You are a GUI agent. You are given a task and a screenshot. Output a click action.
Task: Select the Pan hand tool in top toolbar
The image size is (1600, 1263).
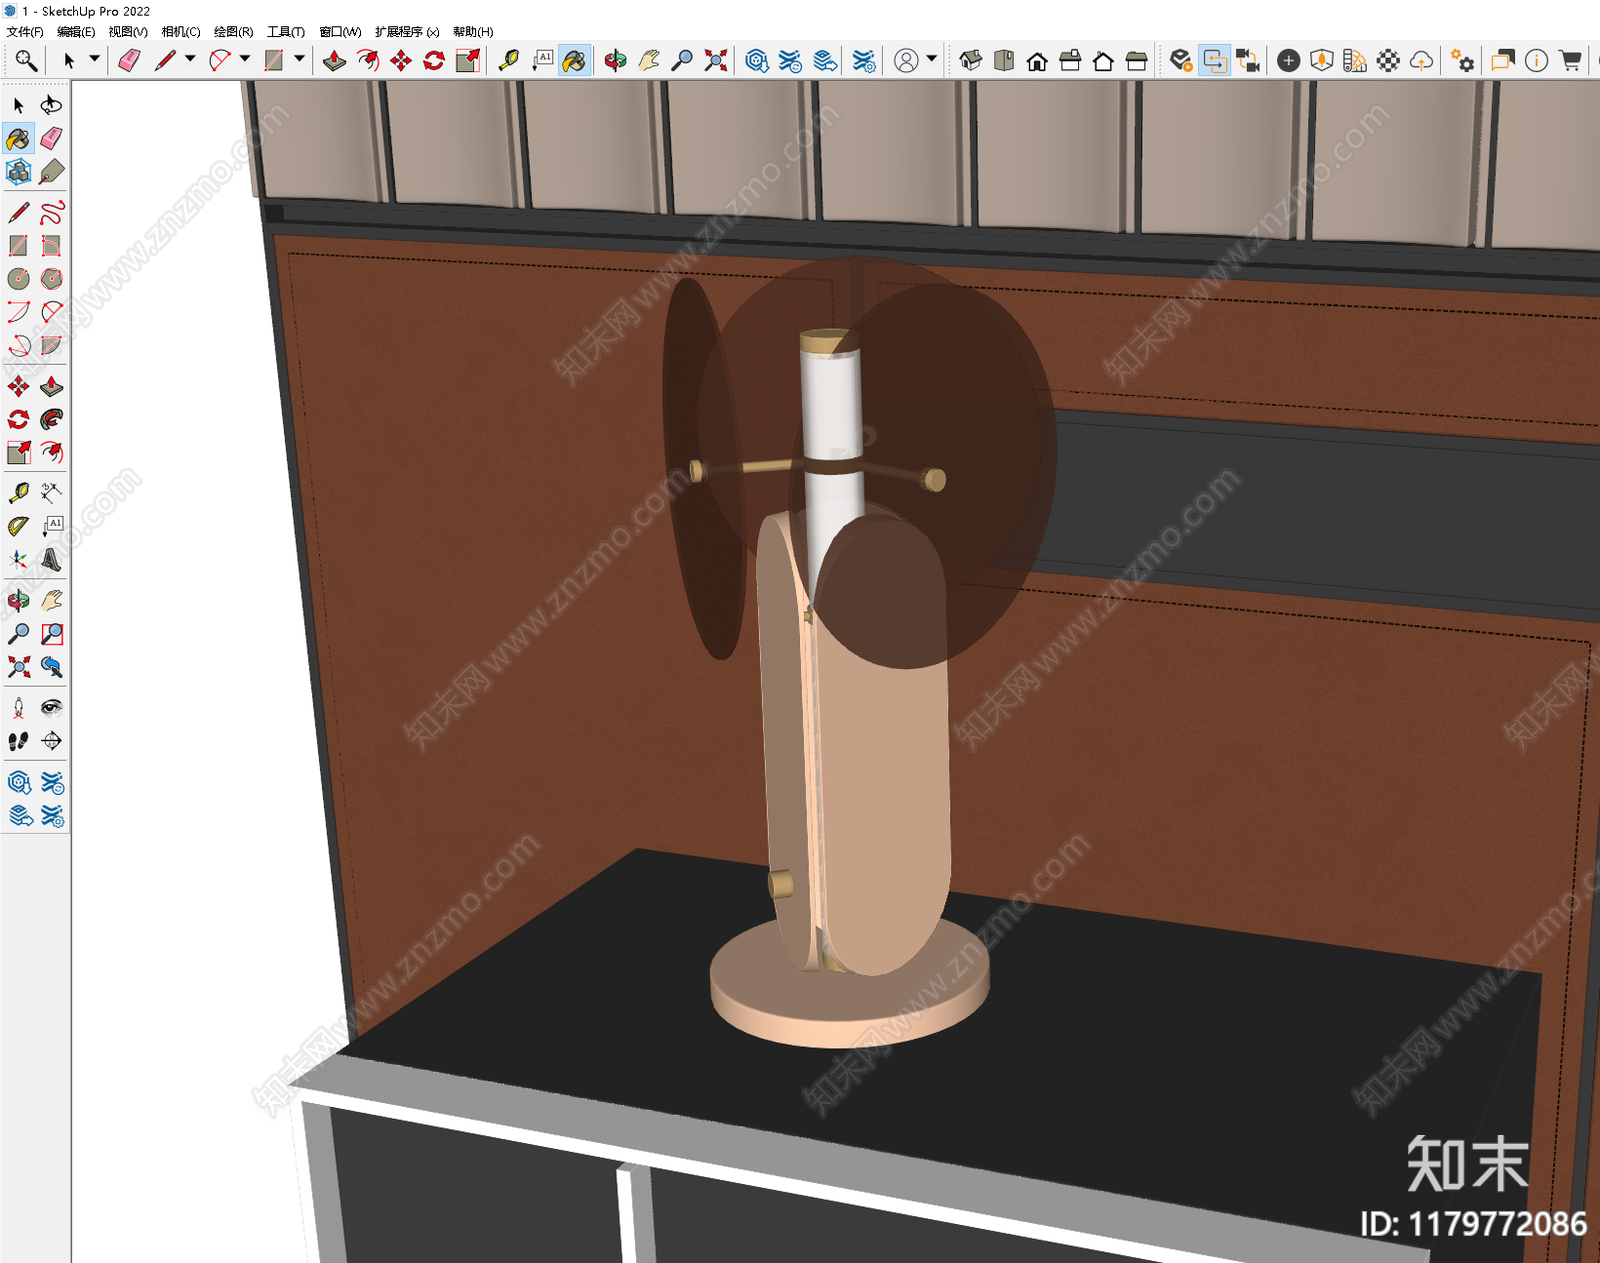[649, 61]
